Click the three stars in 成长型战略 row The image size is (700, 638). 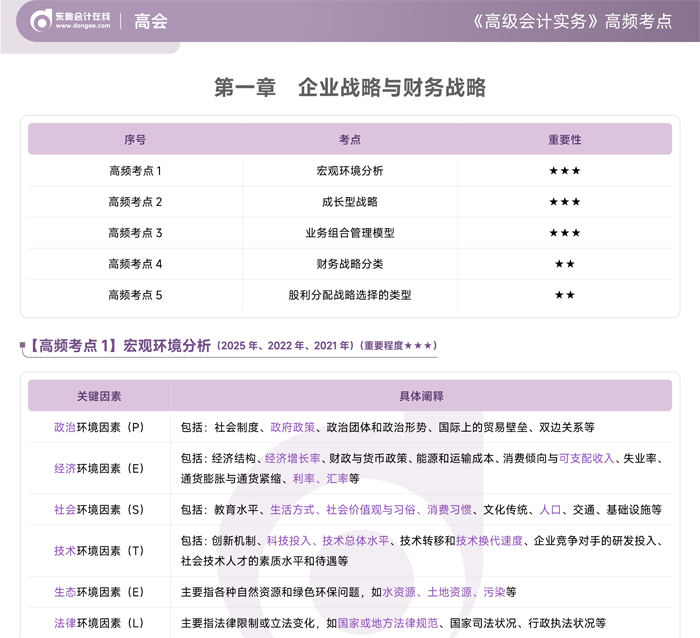pos(564,202)
